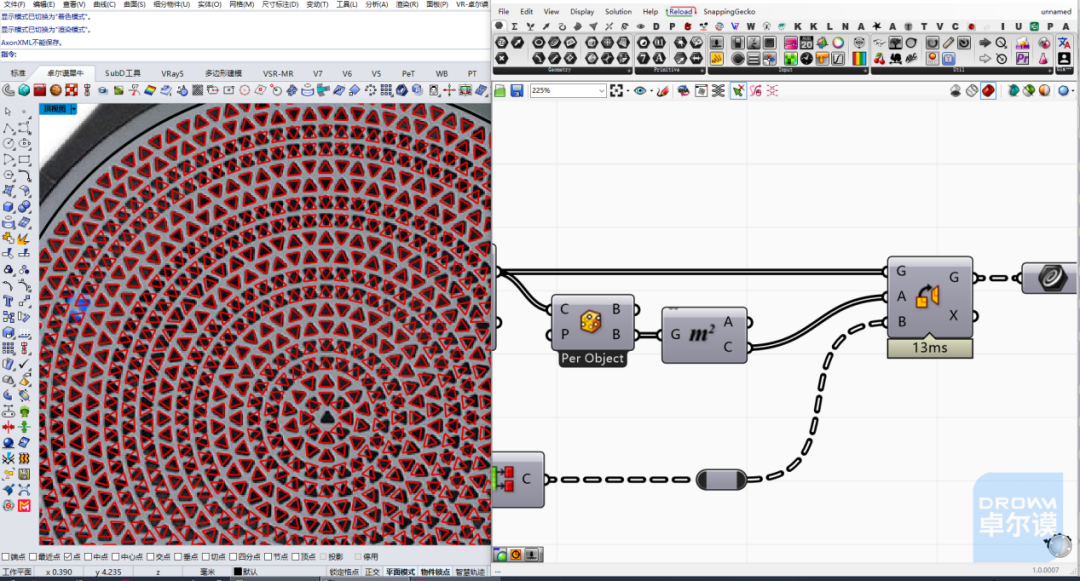This screenshot has width=1080, height=581.
Task: Open named views dropdown arrow beside eye
Action: point(651,91)
